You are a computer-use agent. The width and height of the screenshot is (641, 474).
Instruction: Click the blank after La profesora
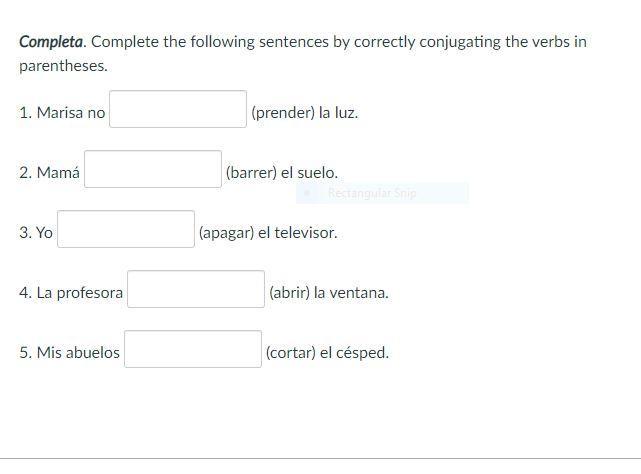coord(196,289)
